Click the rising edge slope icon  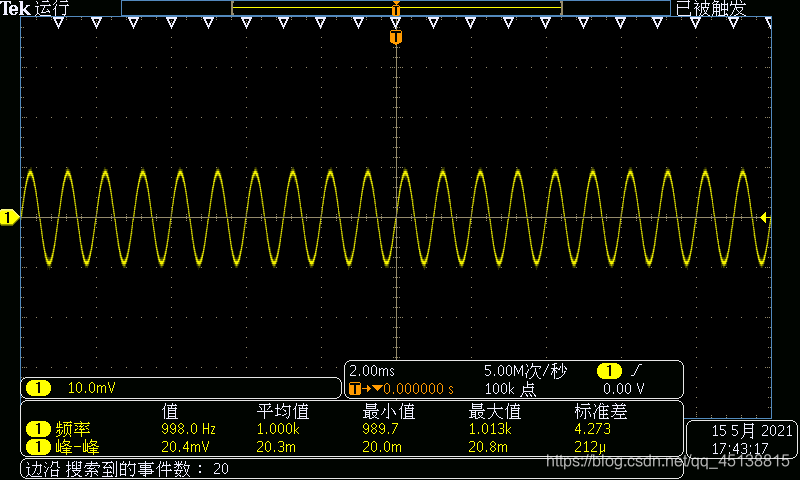coord(636,371)
